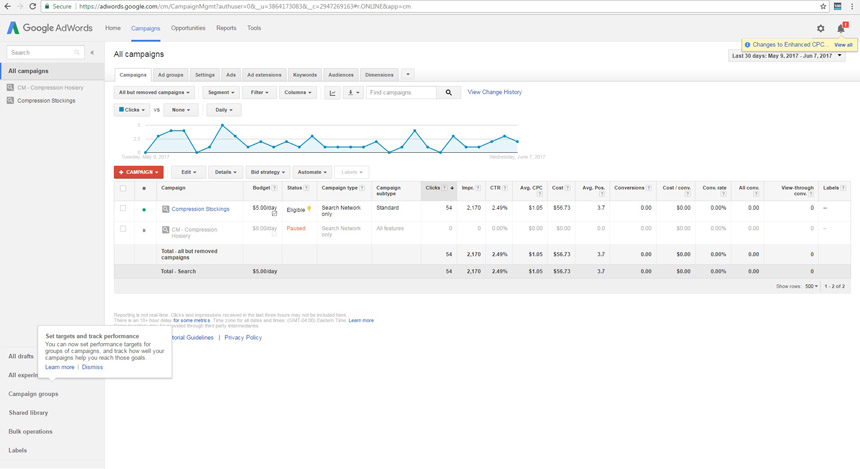Screen dimensions: 860x469
Task: Switch to the Ad extensions tab
Action: (x=264, y=75)
